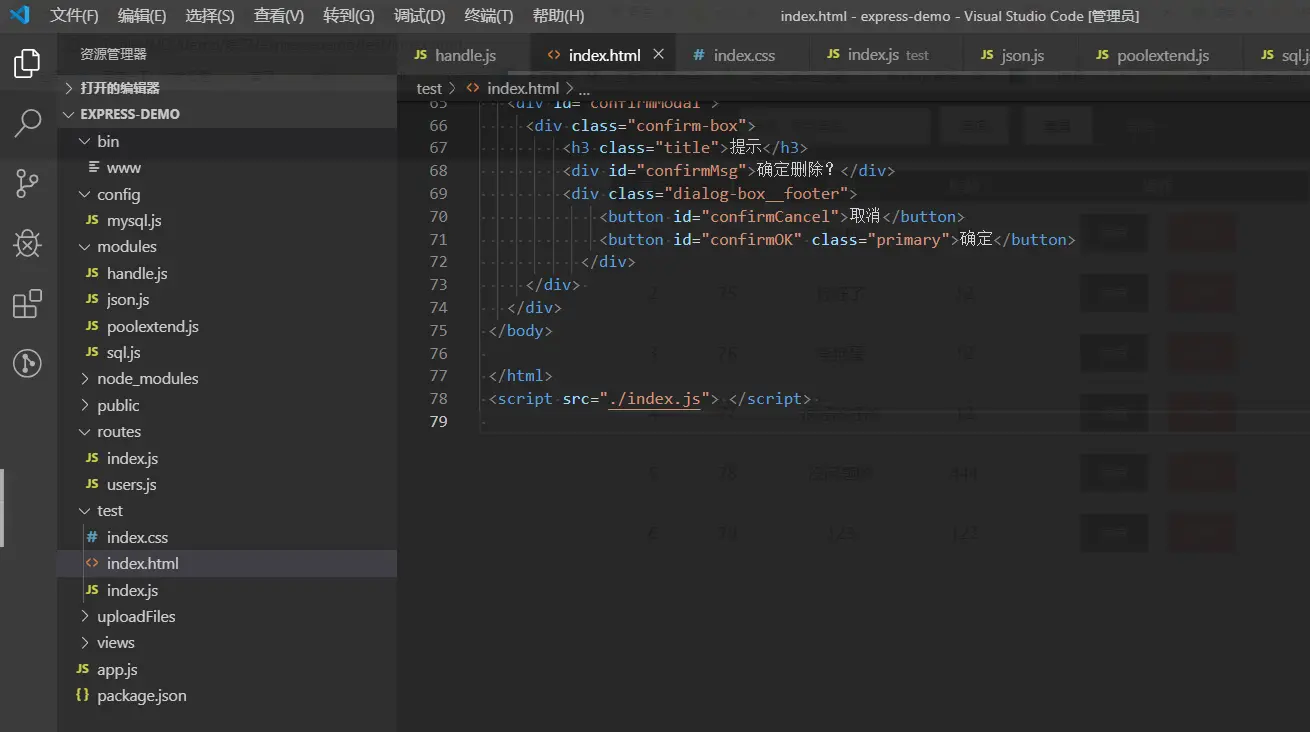1310x732 pixels.
Task: Open the 帮助(H) menu
Action: click(x=559, y=16)
